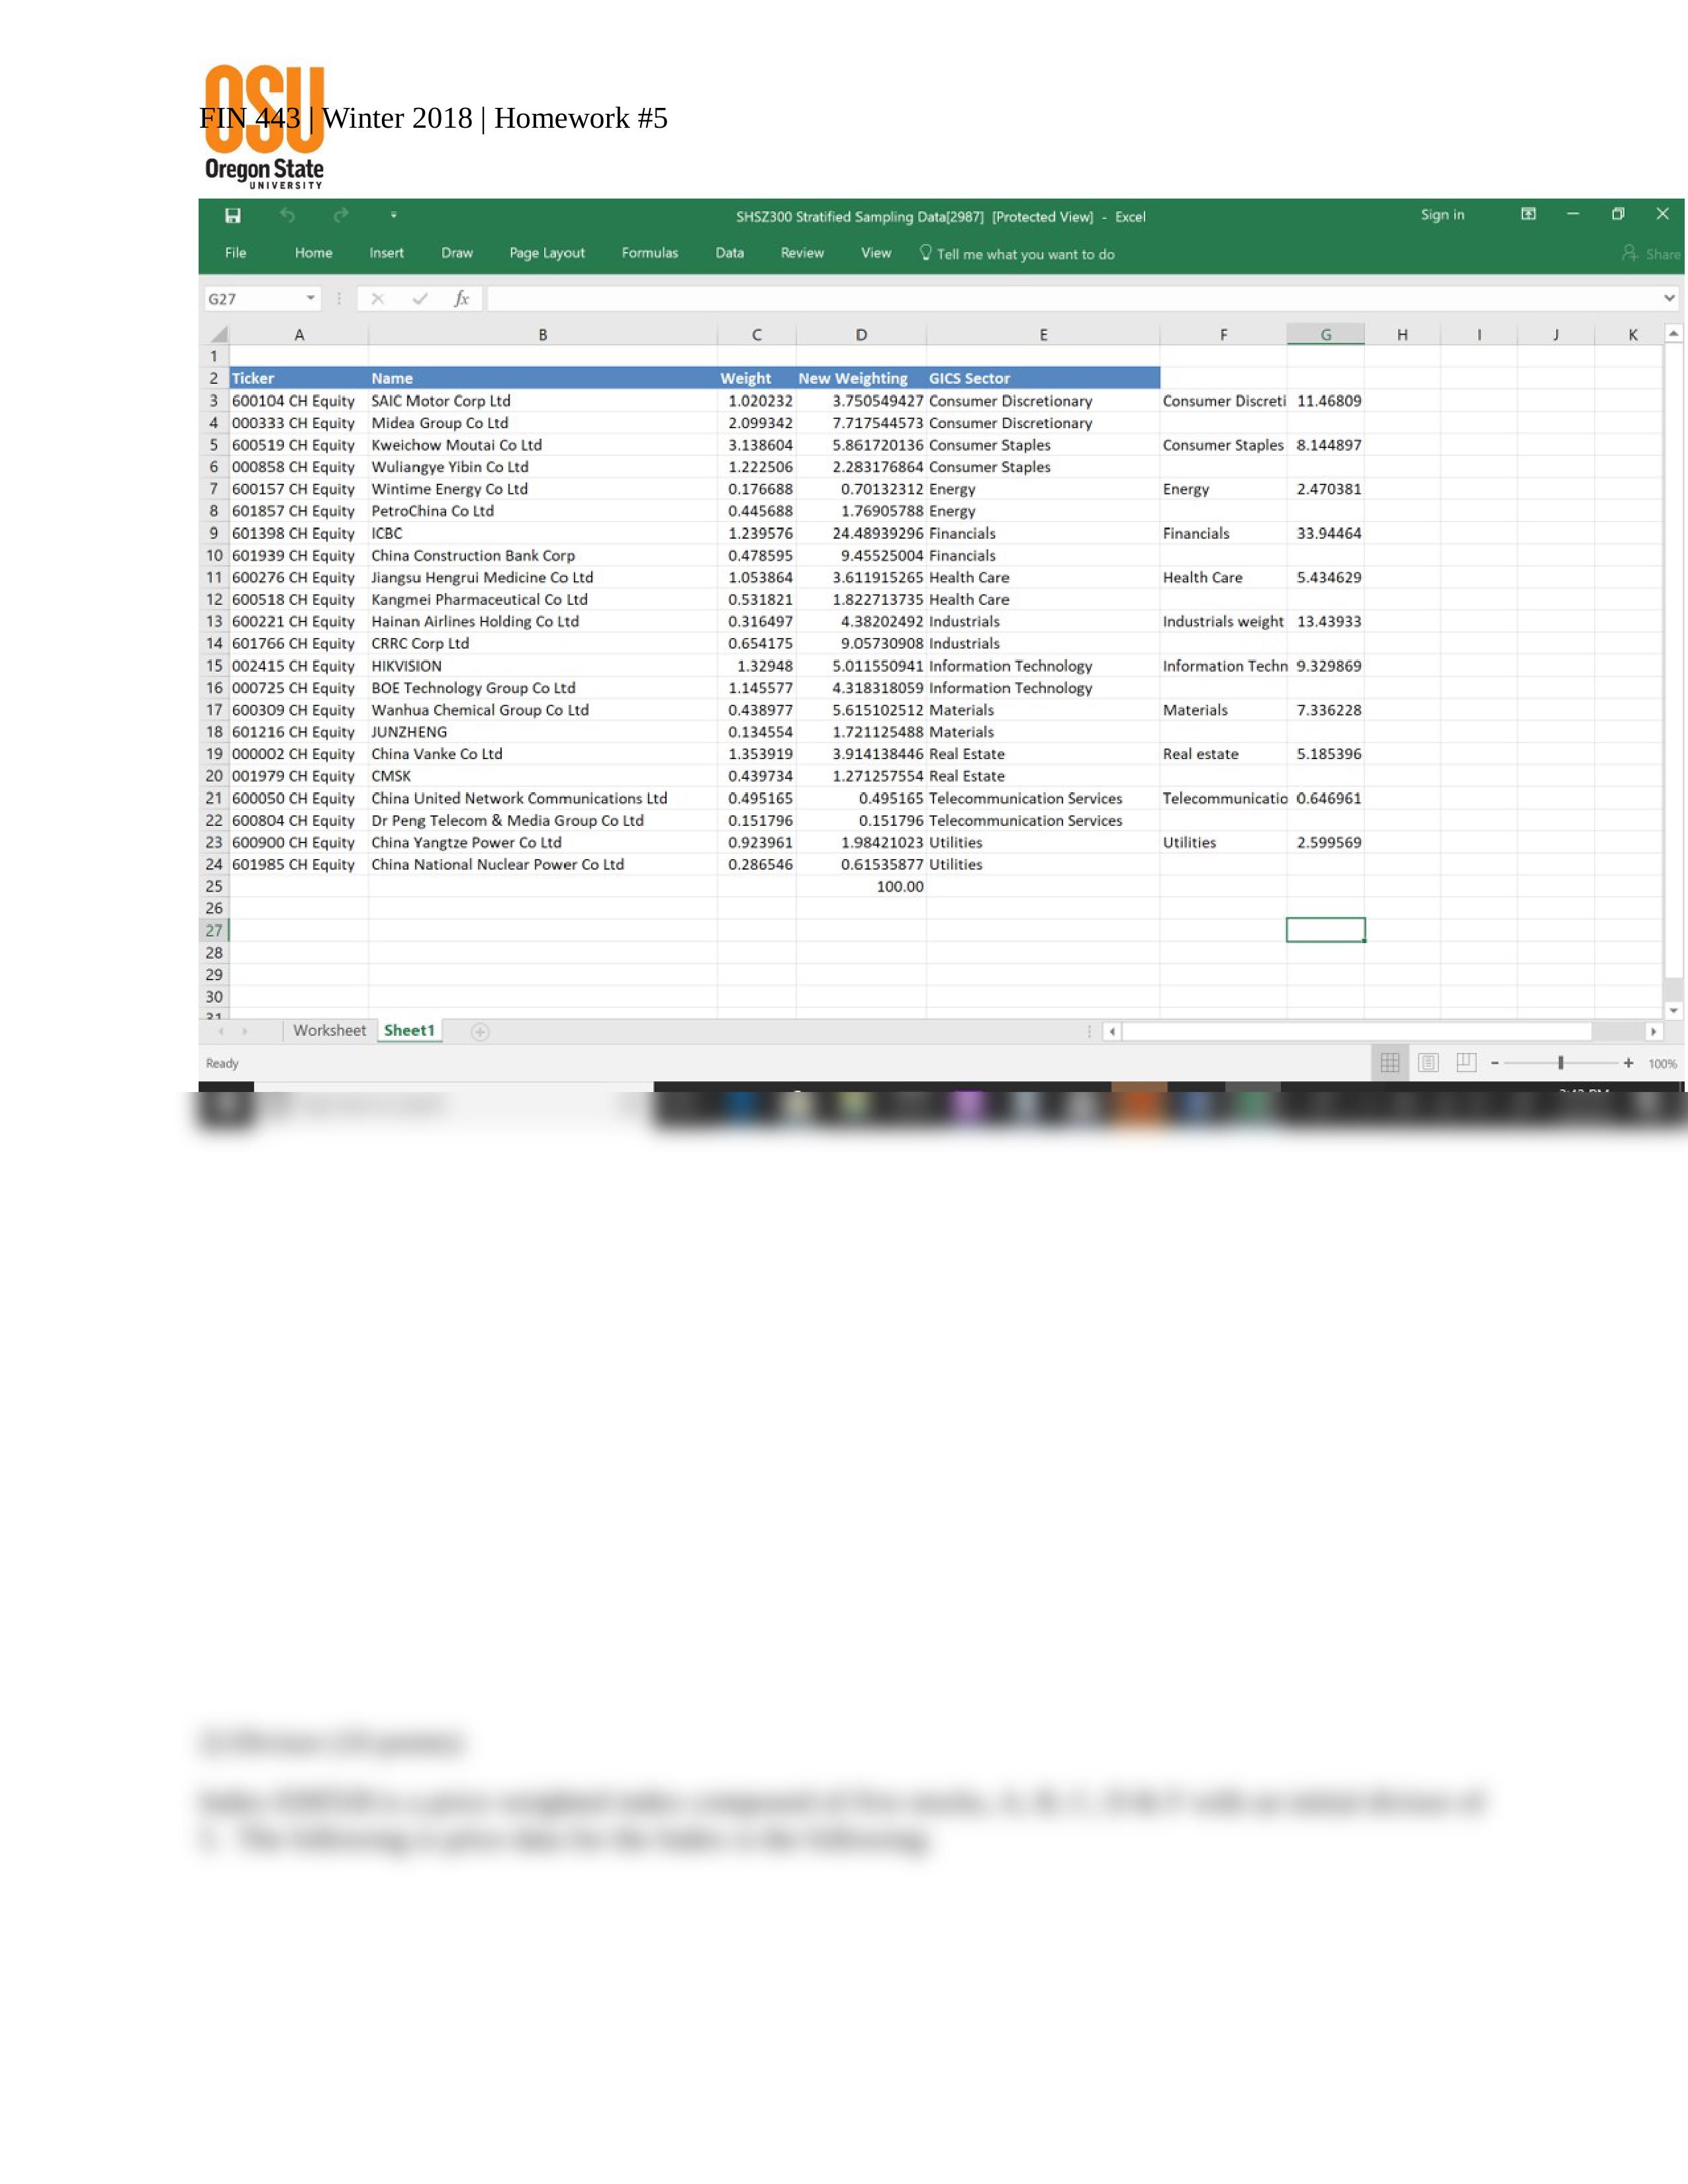
Task: Expand the formula bar chevron
Action: click(1669, 298)
